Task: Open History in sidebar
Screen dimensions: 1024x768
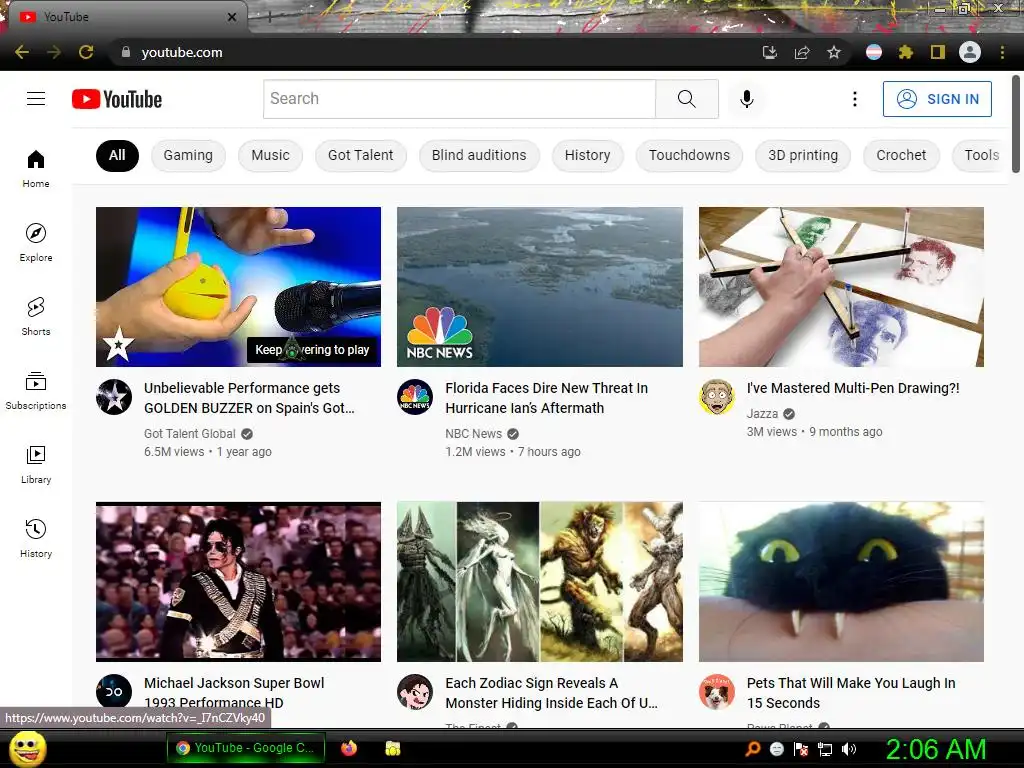Action: point(36,538)
